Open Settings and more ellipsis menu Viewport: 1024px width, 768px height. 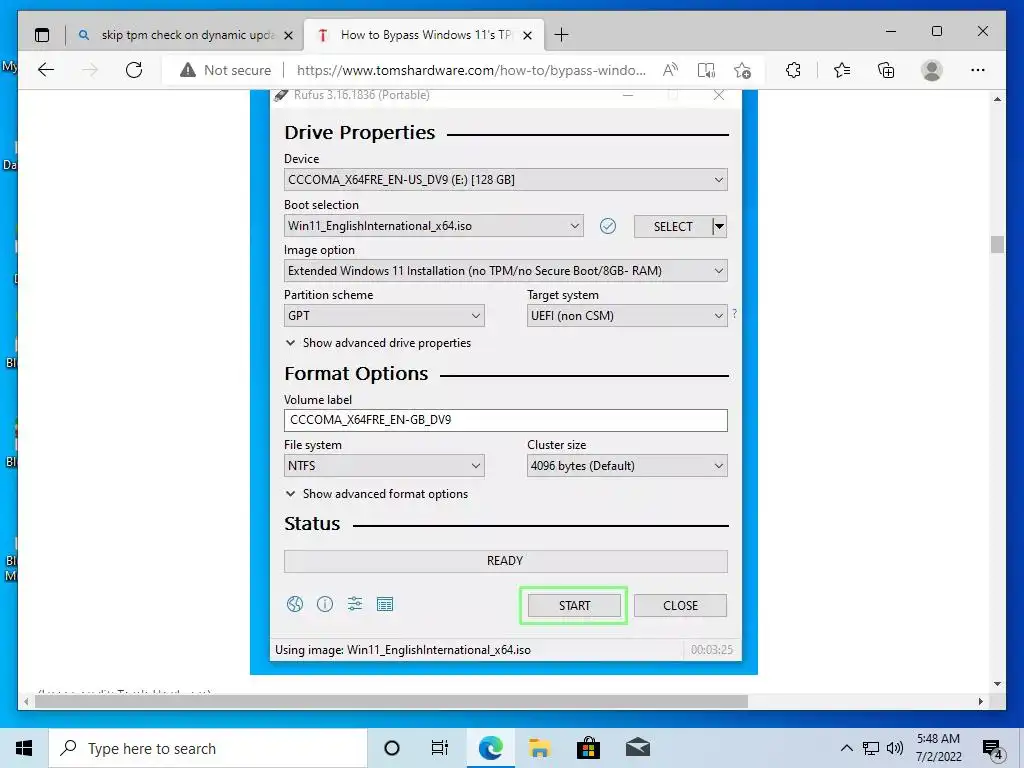click(978, 70)
